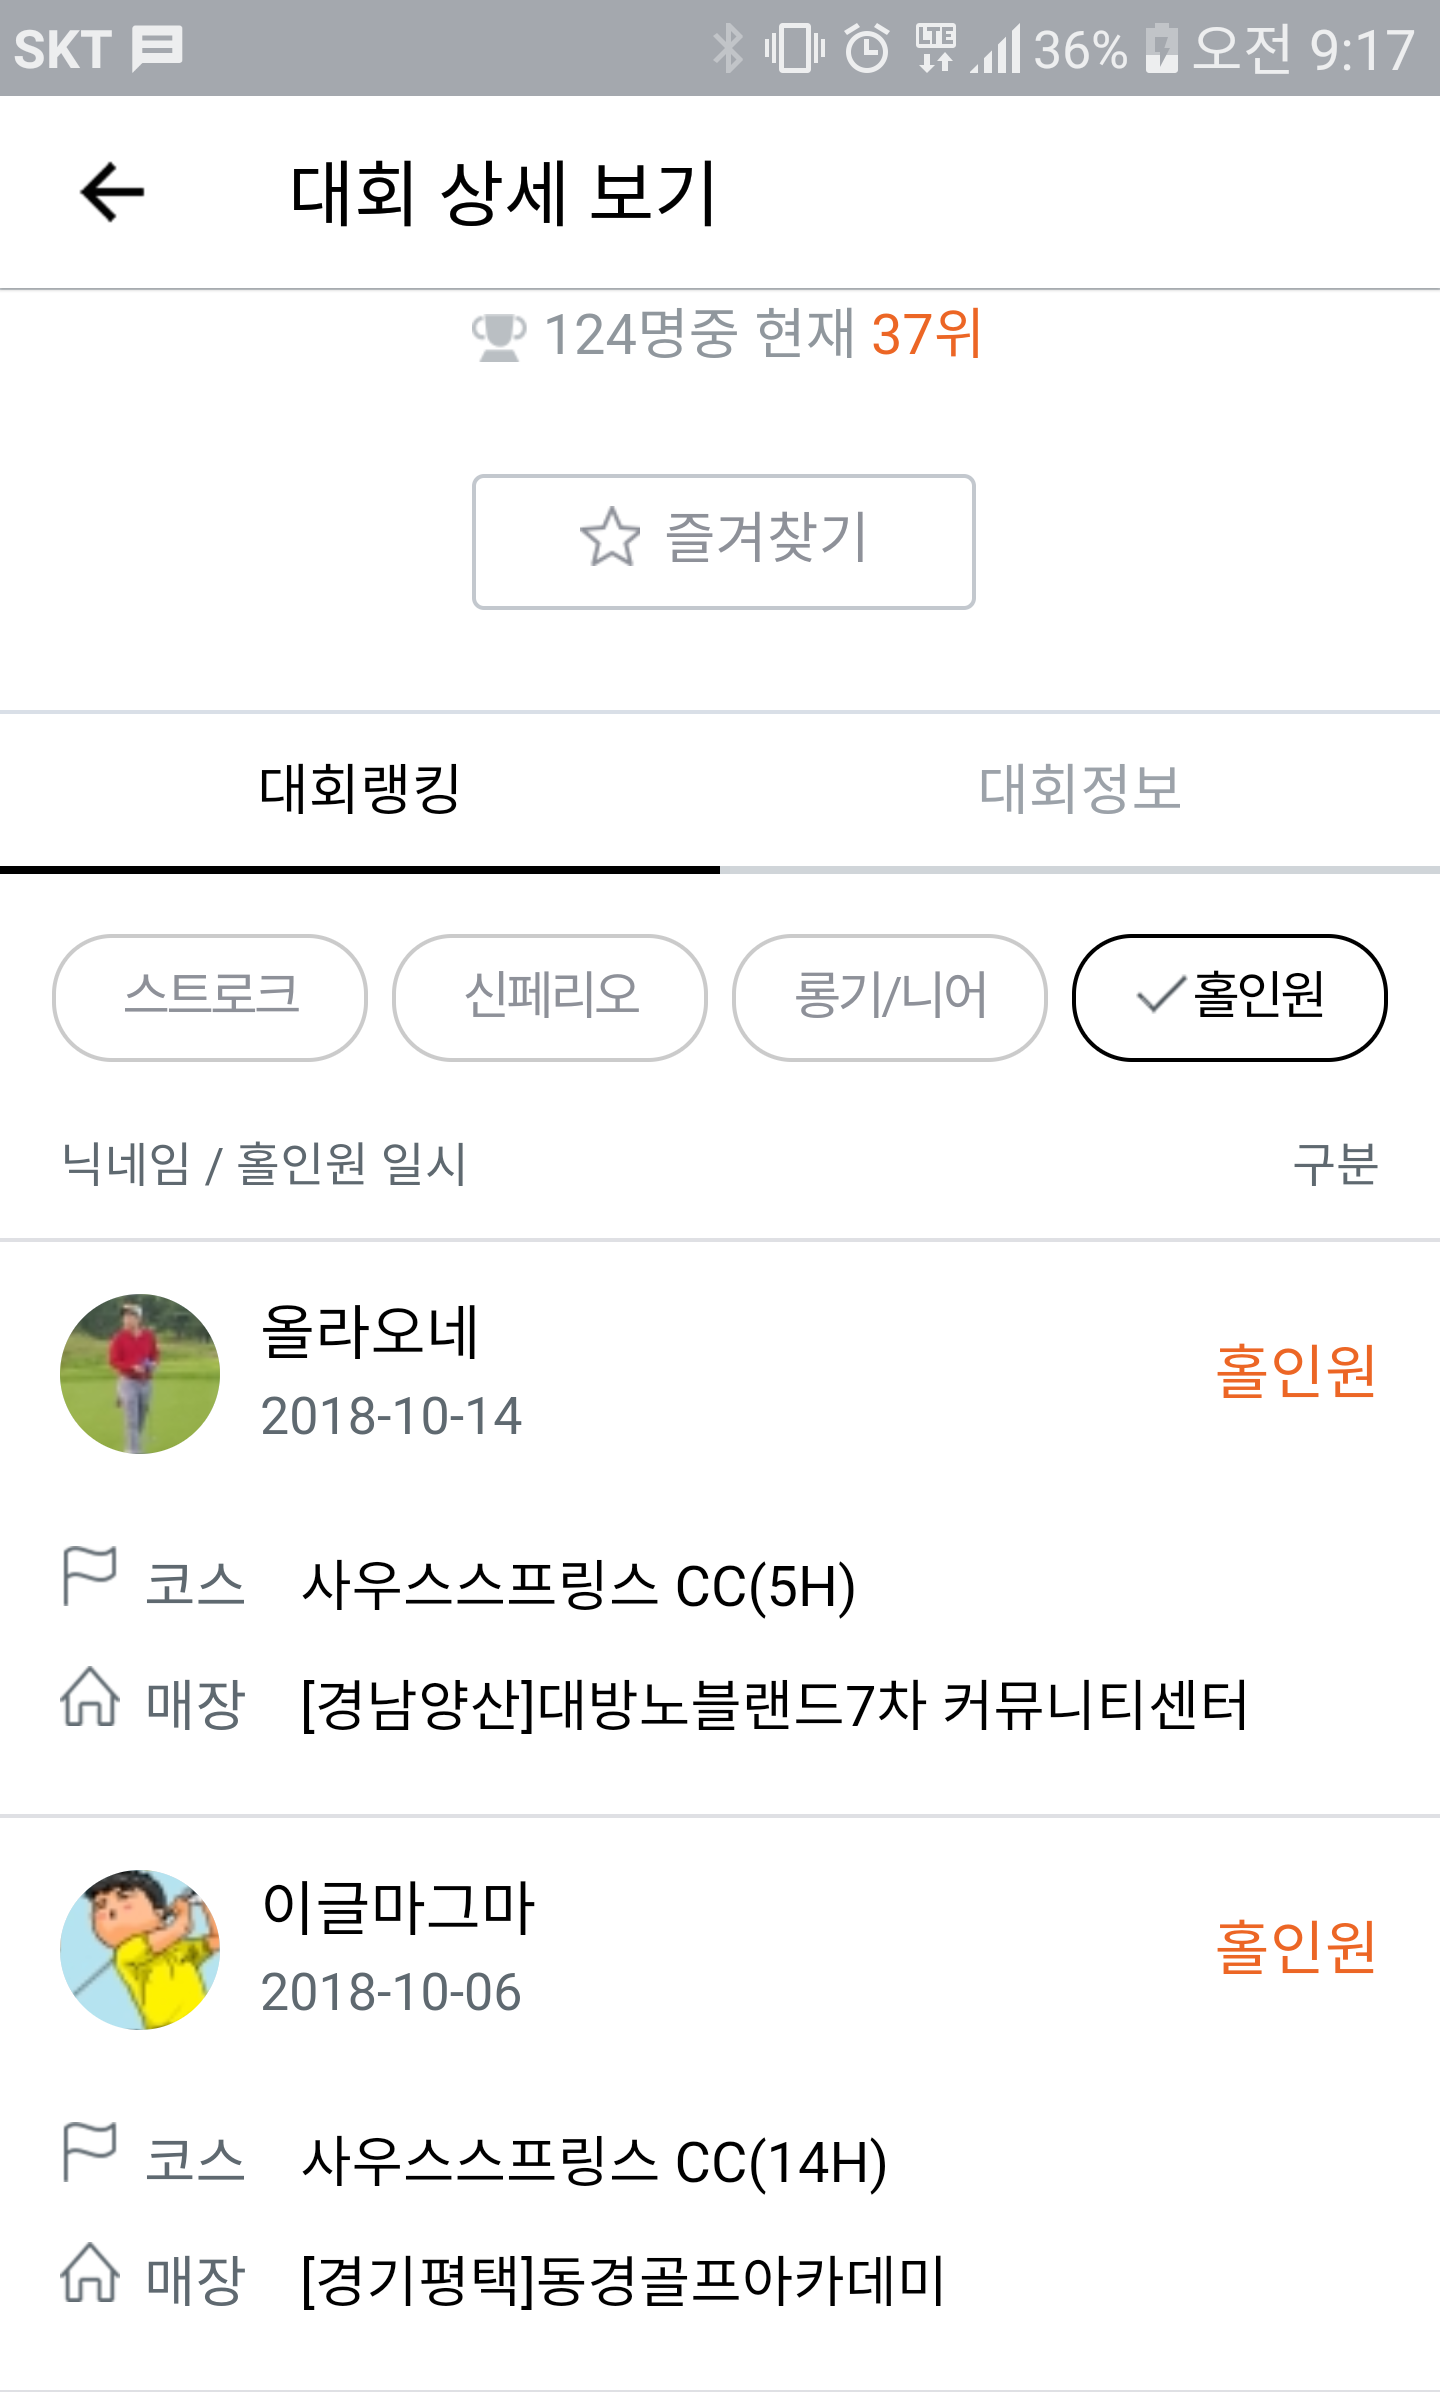Open the 대회정보 tab
Screen dimensions: 1440x2392
pos(1080,789)
